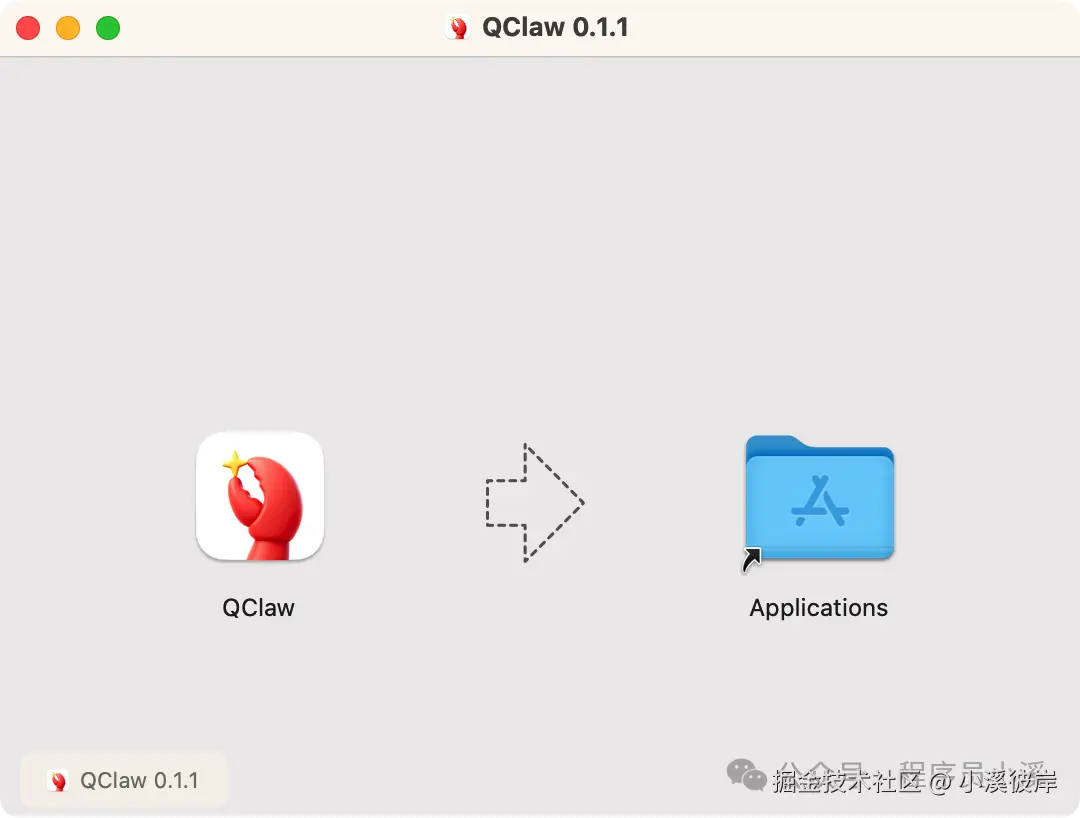Close the QClaw 0.1.1 window
Image resolution: width=1080 pixels, height=818 pixels.
(28, 28)
